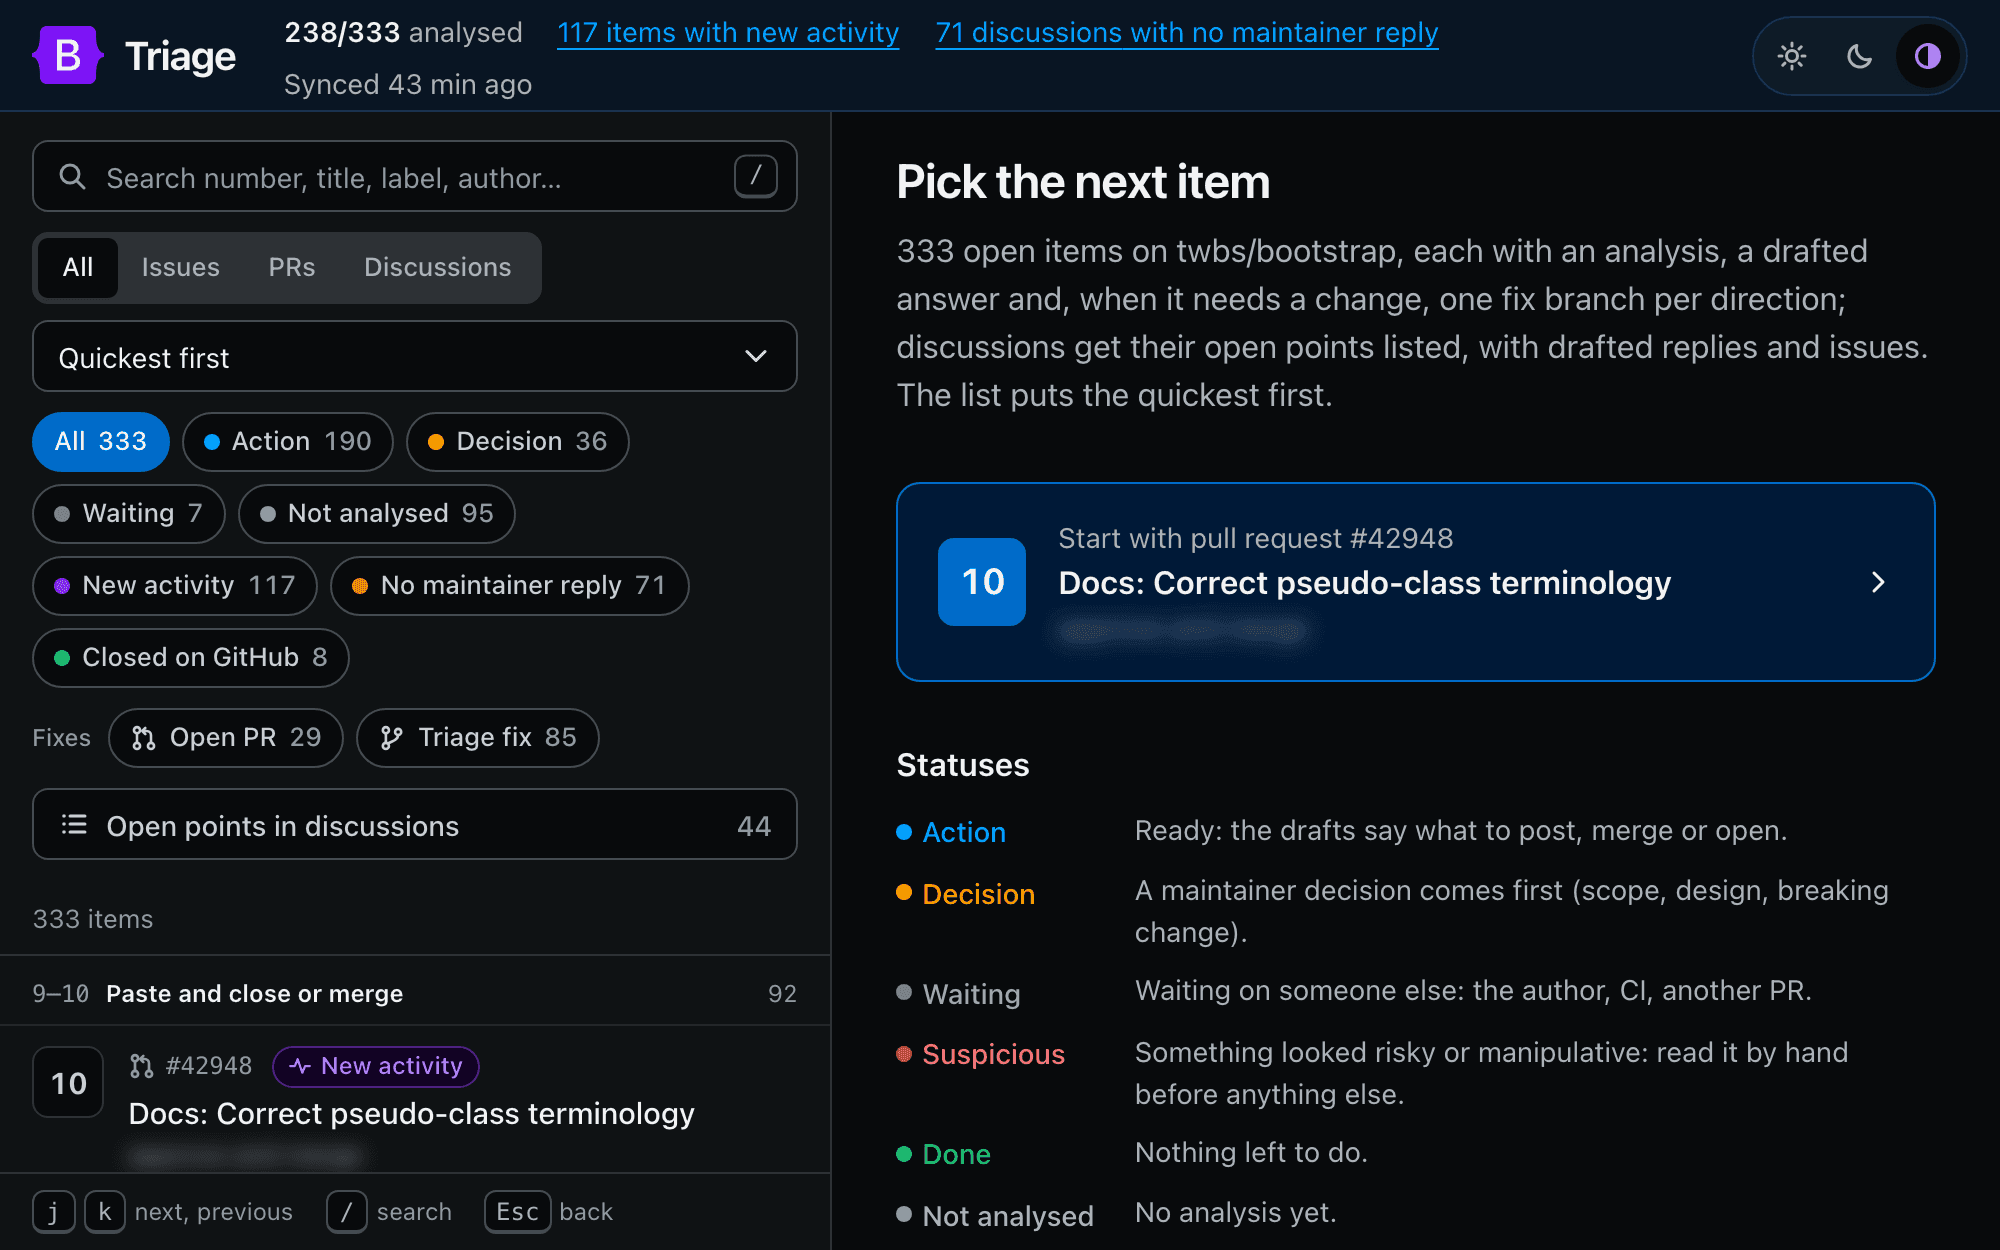Click the Esc key hint in footer
Viewport: 2000px width, 1250px height.
click(518, 1212)
